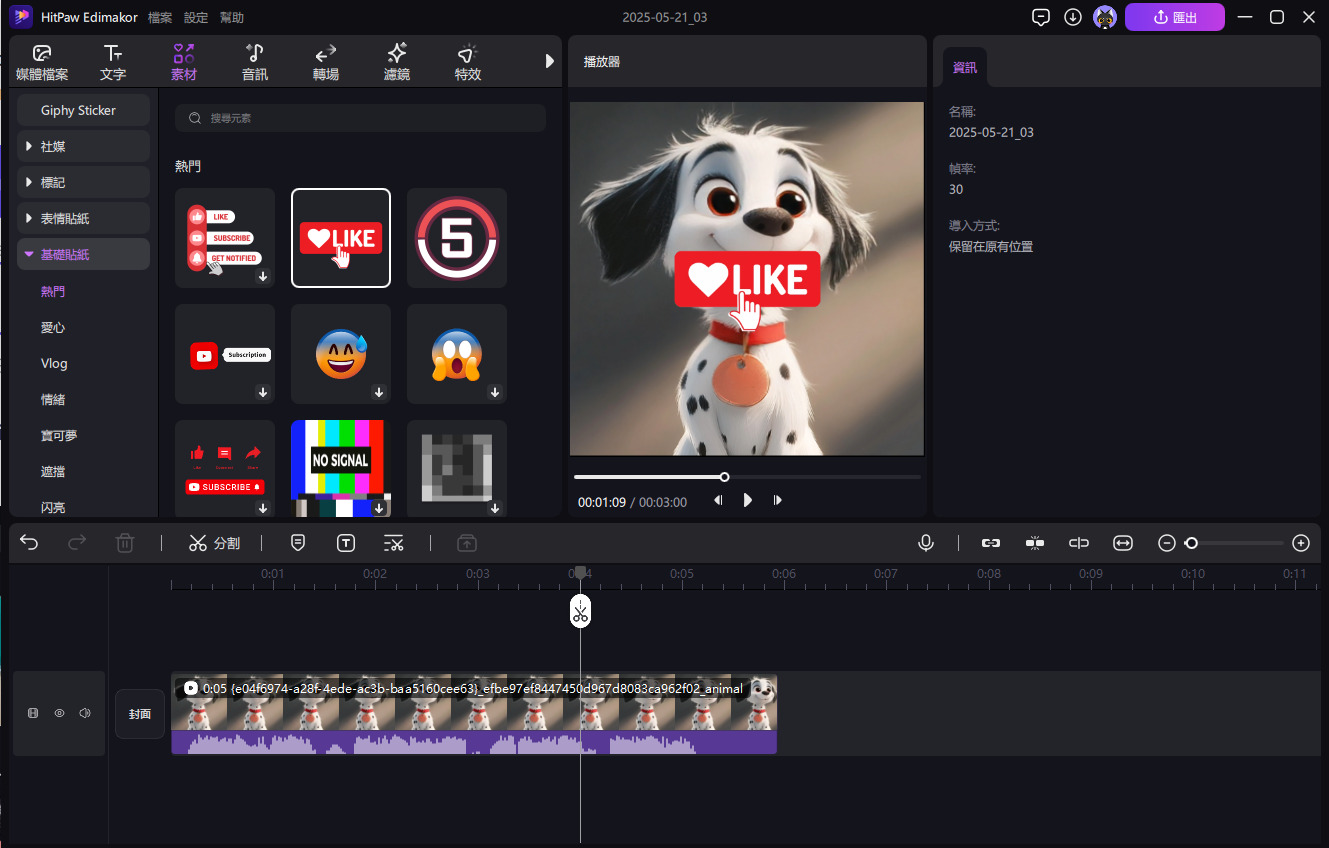Select the 特效 effects tab
1329x848 pixels.
click(468, 62)
